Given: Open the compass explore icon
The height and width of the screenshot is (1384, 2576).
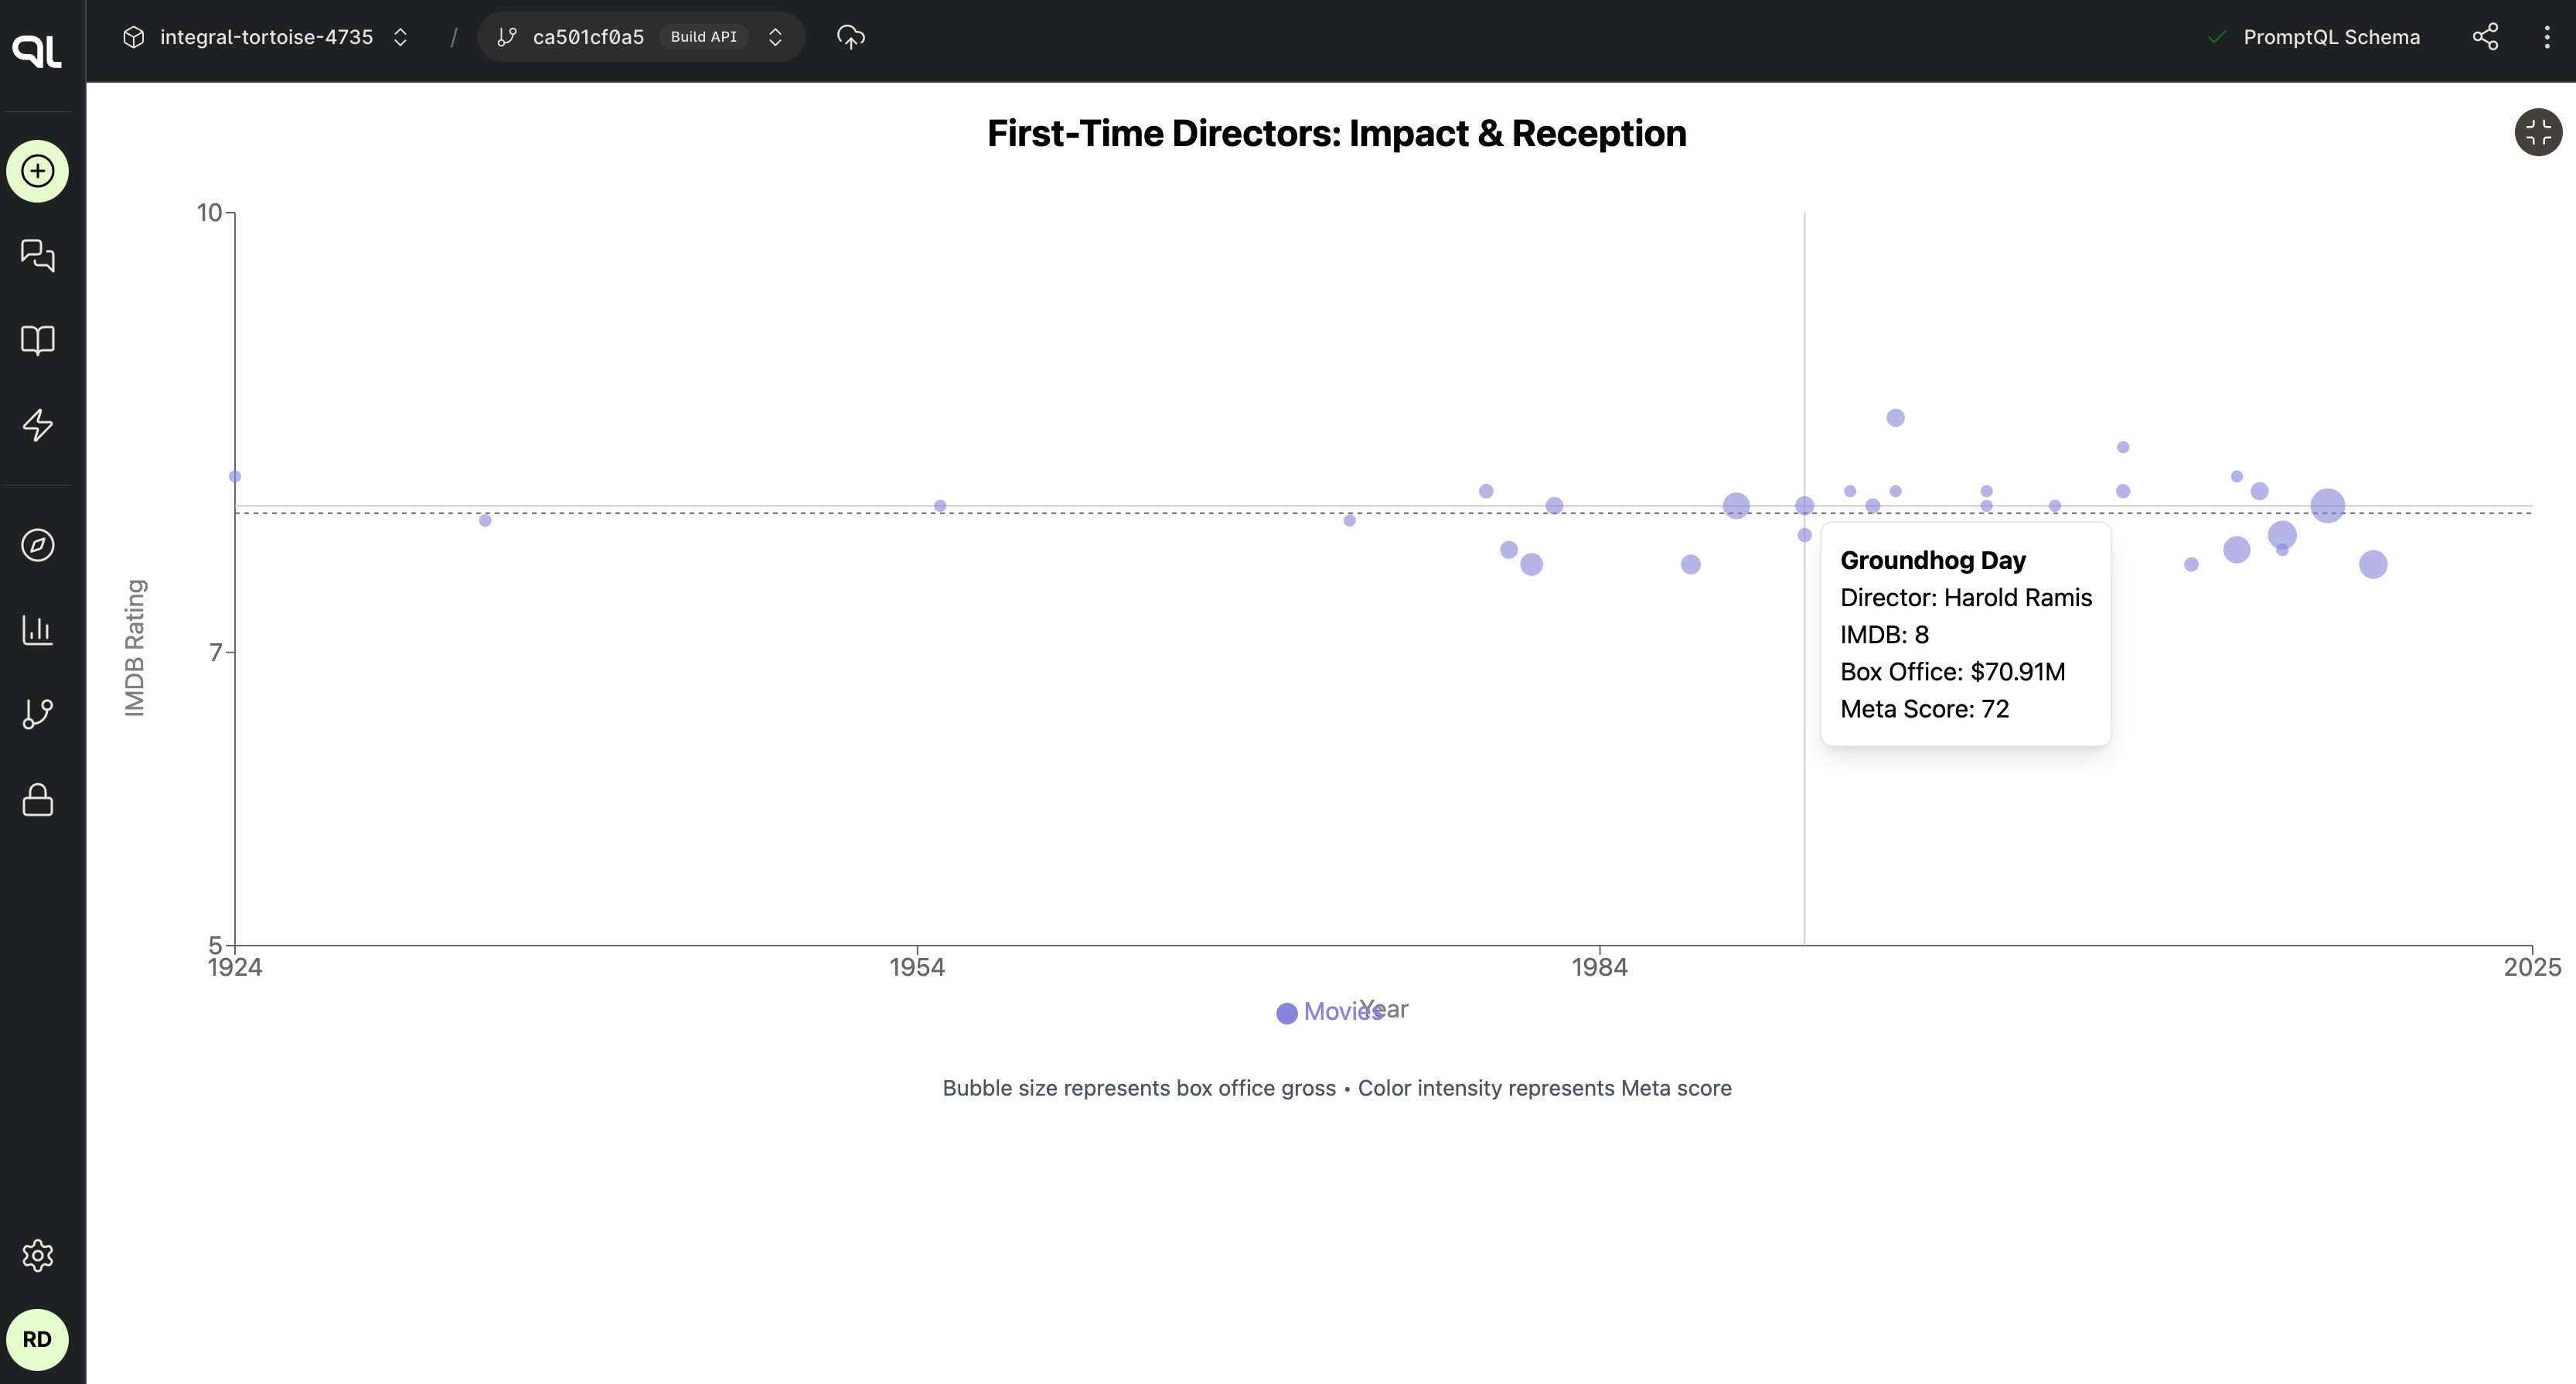Looking at the screenshot, I should (38, 545).
